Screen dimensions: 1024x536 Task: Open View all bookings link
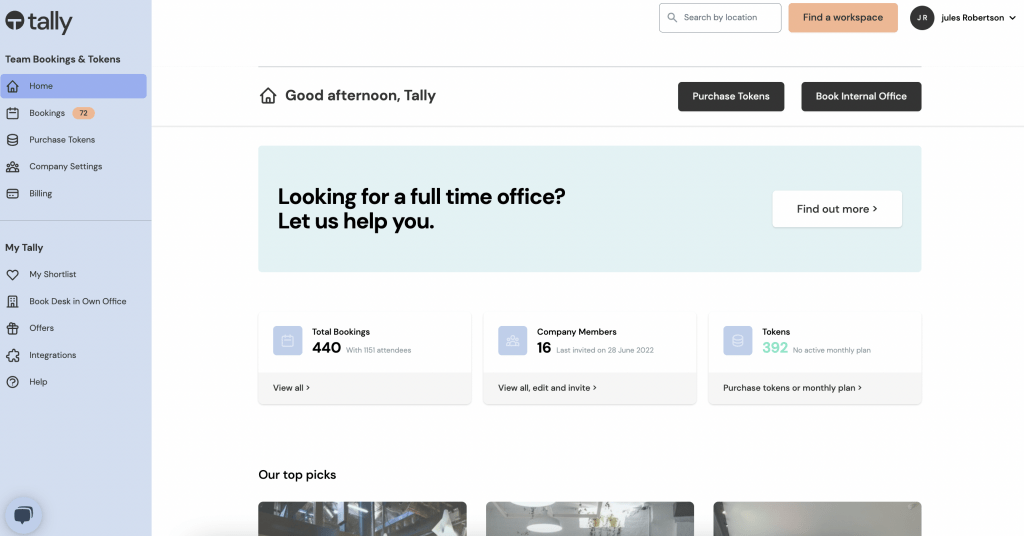click(291, 388)
